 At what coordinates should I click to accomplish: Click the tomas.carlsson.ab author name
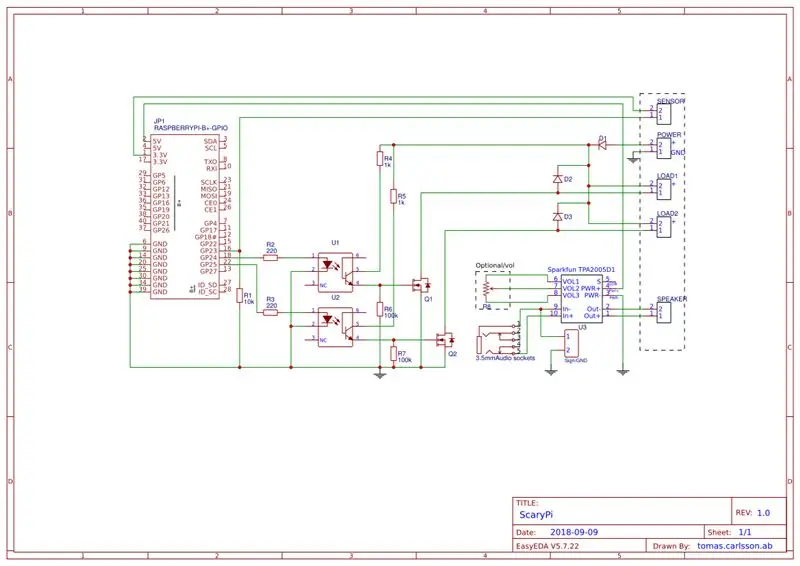coord(735,546)
